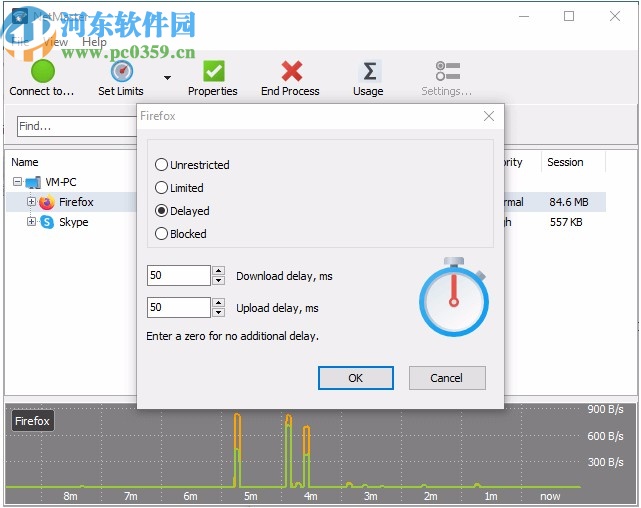The width and height of the screenshot is (641, 508).
Task: Click the 557 KB session value
Action: (566, 222)
